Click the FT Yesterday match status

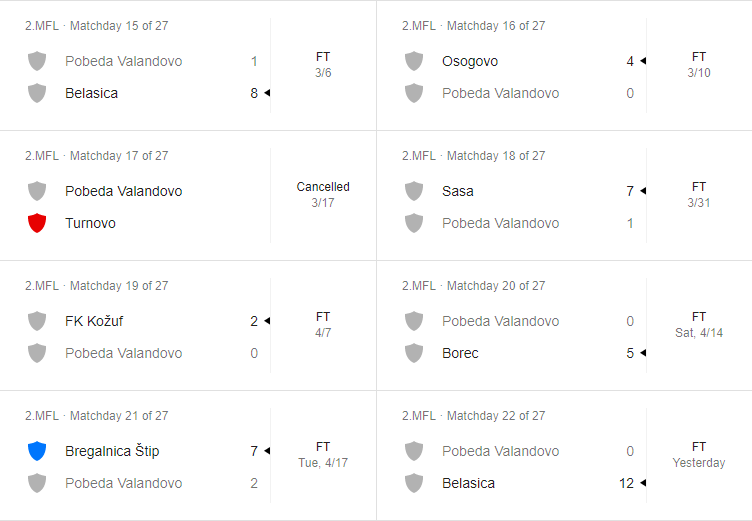coord(699,454)
